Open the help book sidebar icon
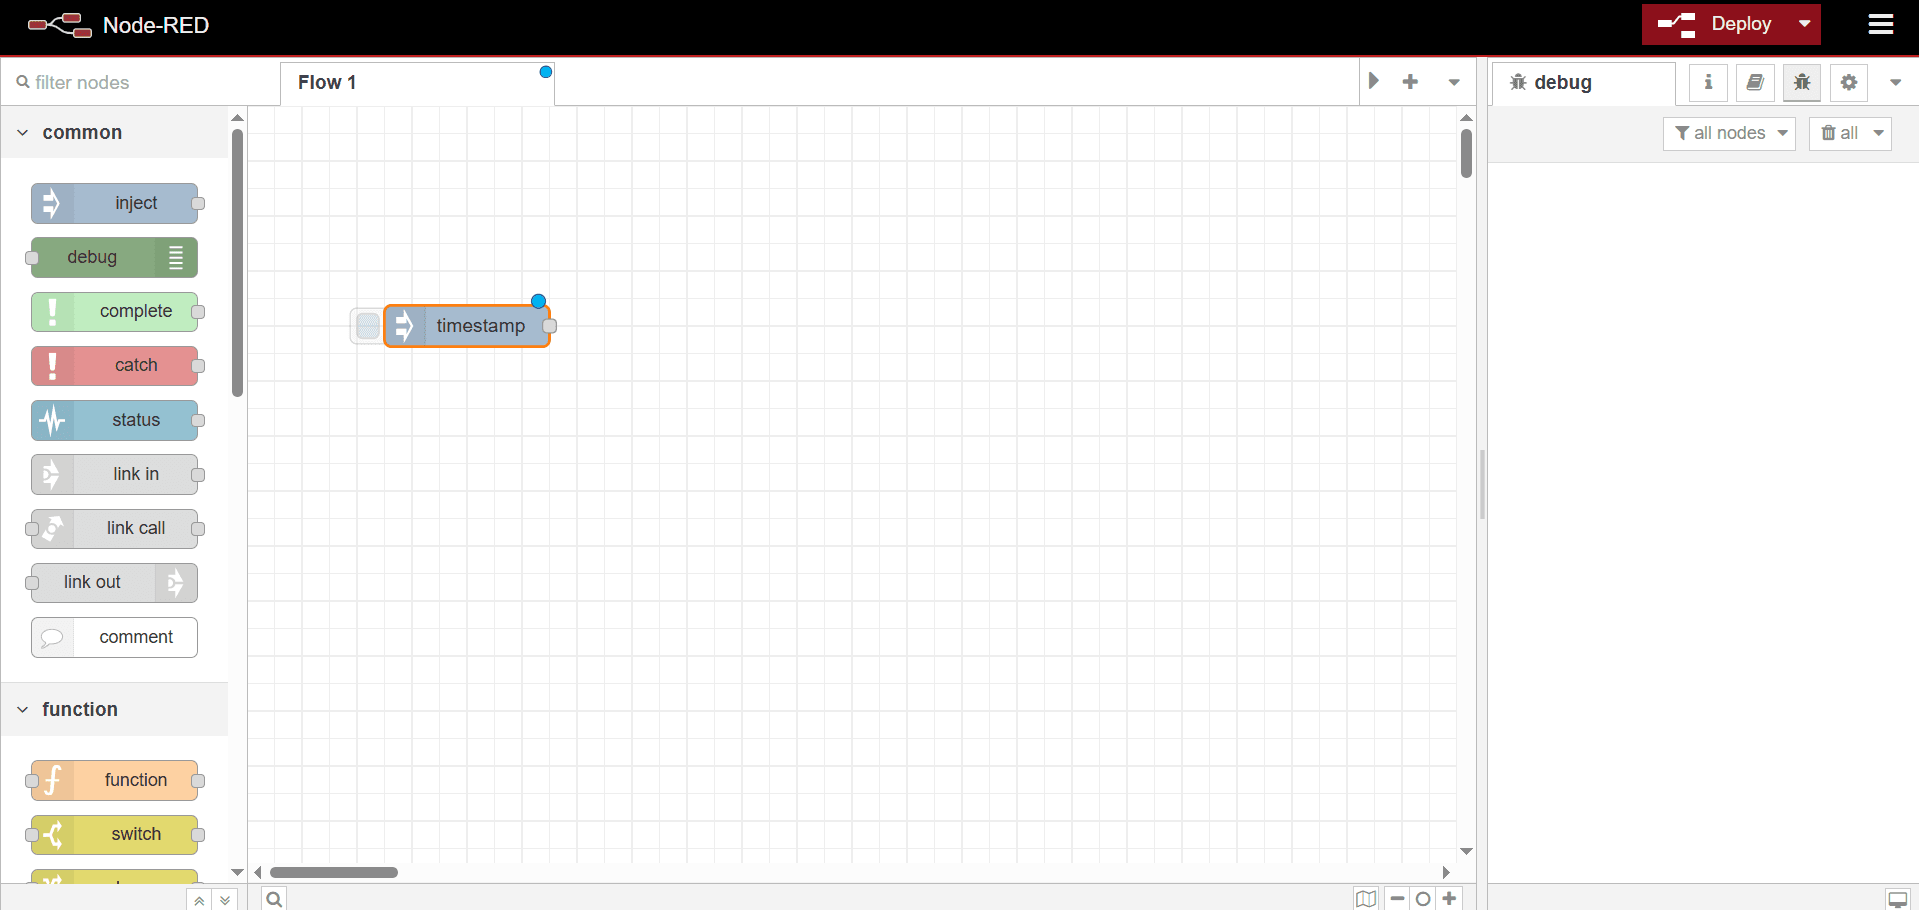 point(1755,82)
